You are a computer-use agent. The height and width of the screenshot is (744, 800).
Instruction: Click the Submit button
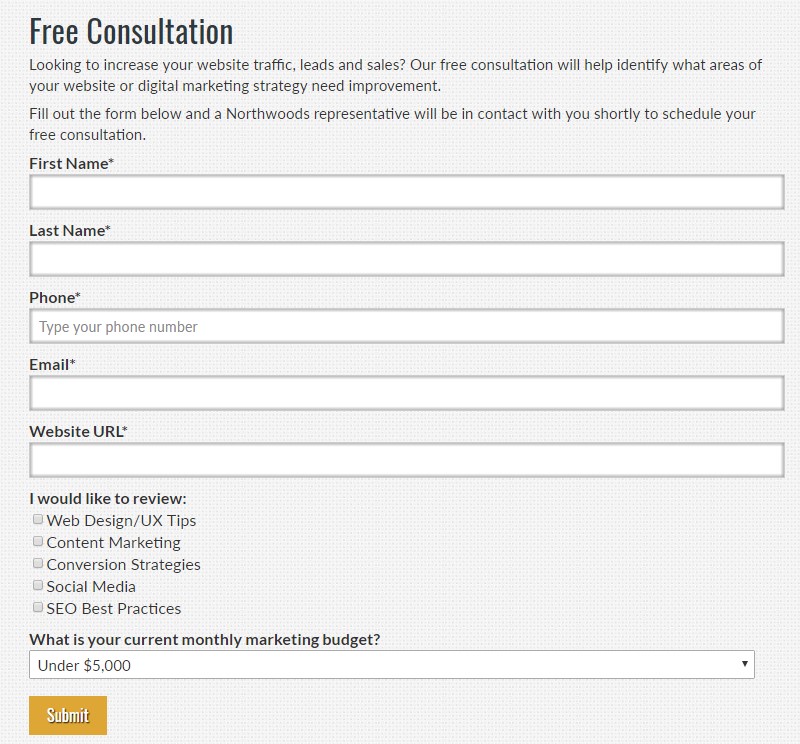tap(68, 715)
